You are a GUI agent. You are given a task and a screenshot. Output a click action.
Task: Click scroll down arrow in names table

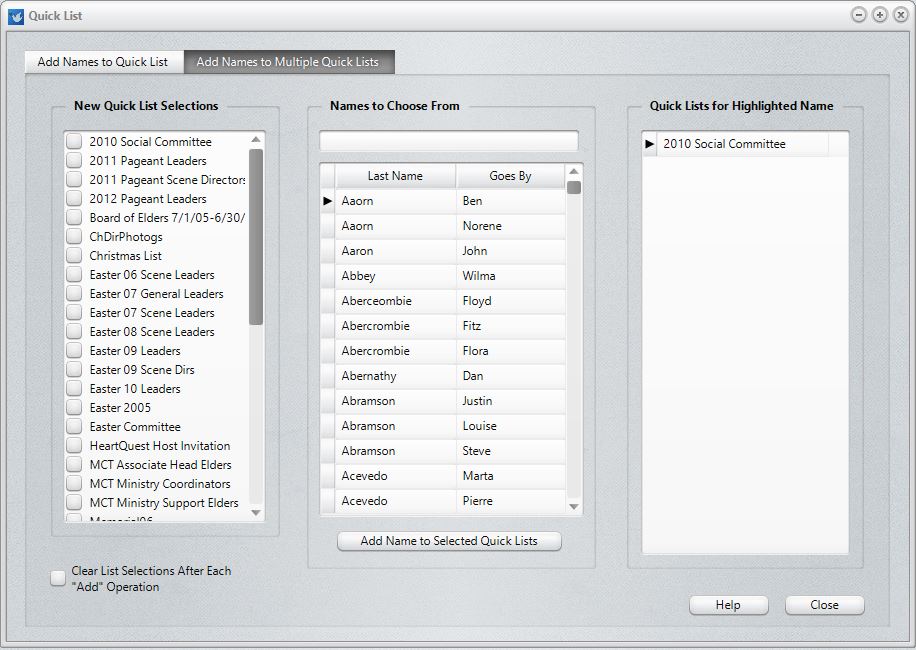(x=574, y=507)
